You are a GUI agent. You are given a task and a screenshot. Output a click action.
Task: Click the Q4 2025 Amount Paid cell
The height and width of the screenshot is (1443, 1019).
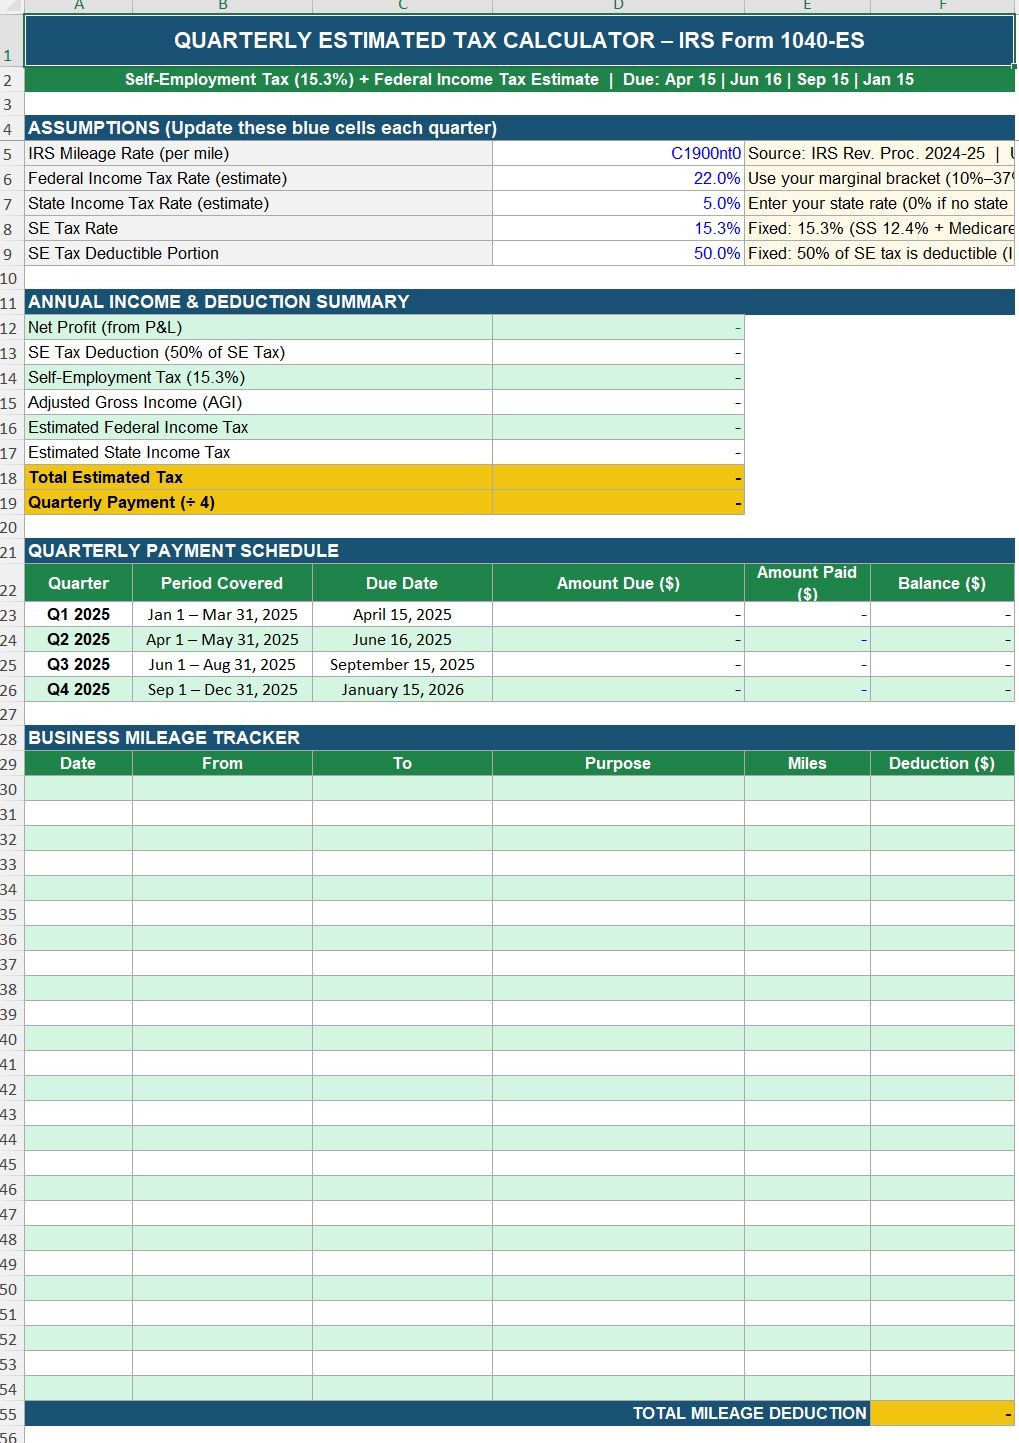[807, 689]
